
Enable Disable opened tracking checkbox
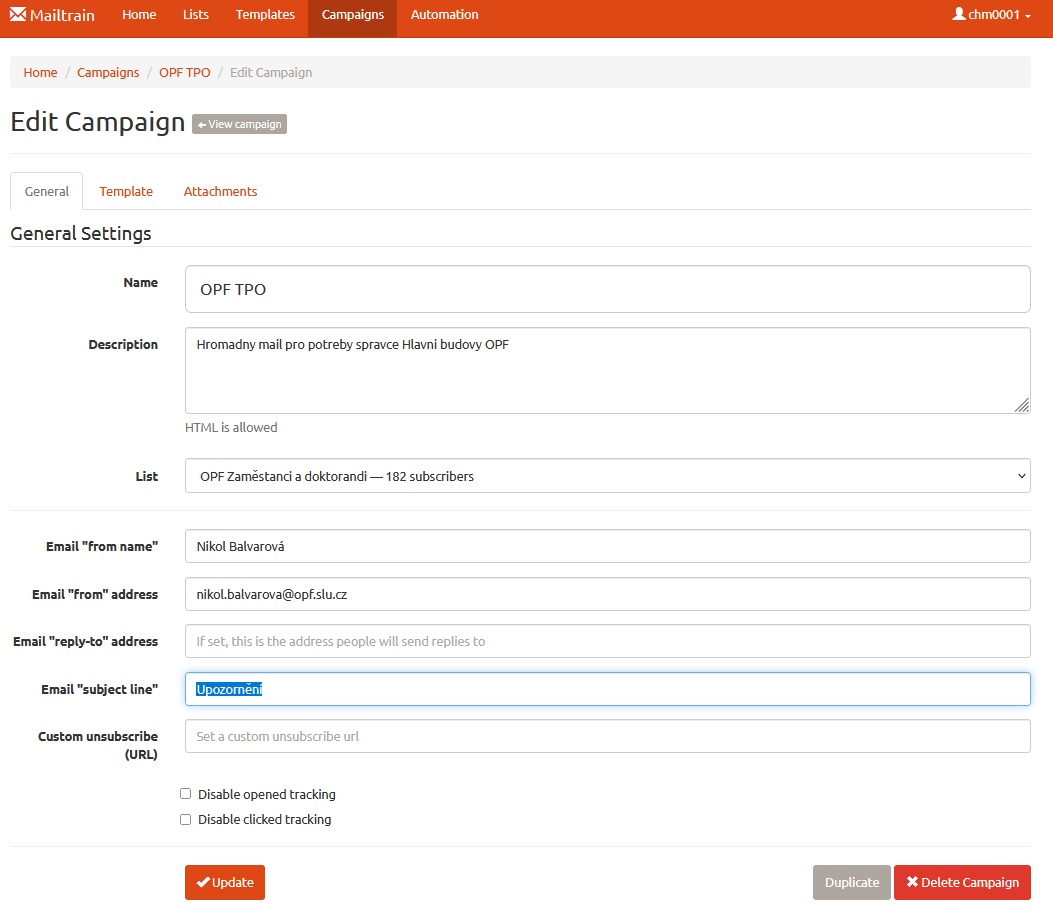point(185,794)
